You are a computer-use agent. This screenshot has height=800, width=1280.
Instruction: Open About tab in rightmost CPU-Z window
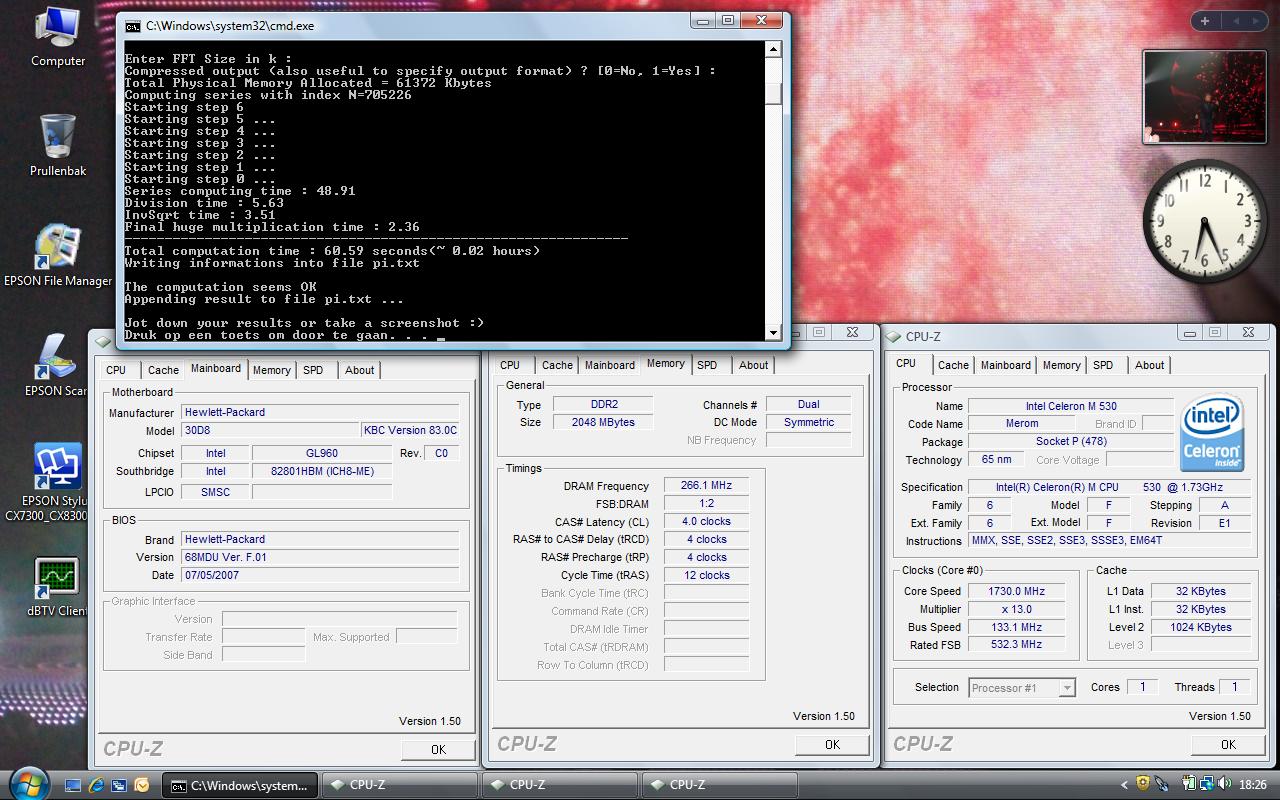1149,365
